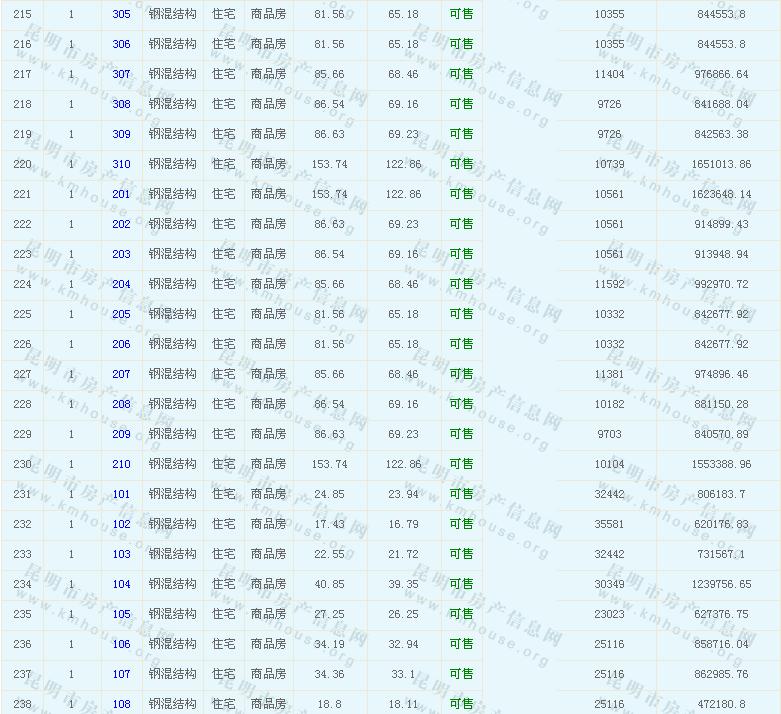Select row index 234 cell
The image size is (781, 714).
click(22, 584)
